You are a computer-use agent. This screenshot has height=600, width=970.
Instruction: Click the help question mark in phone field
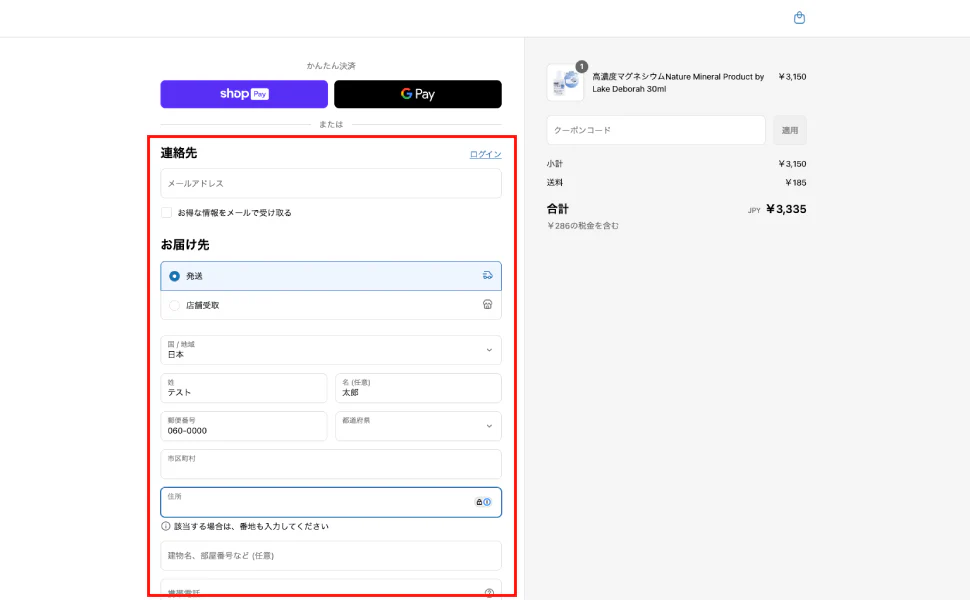click(489, 592)
